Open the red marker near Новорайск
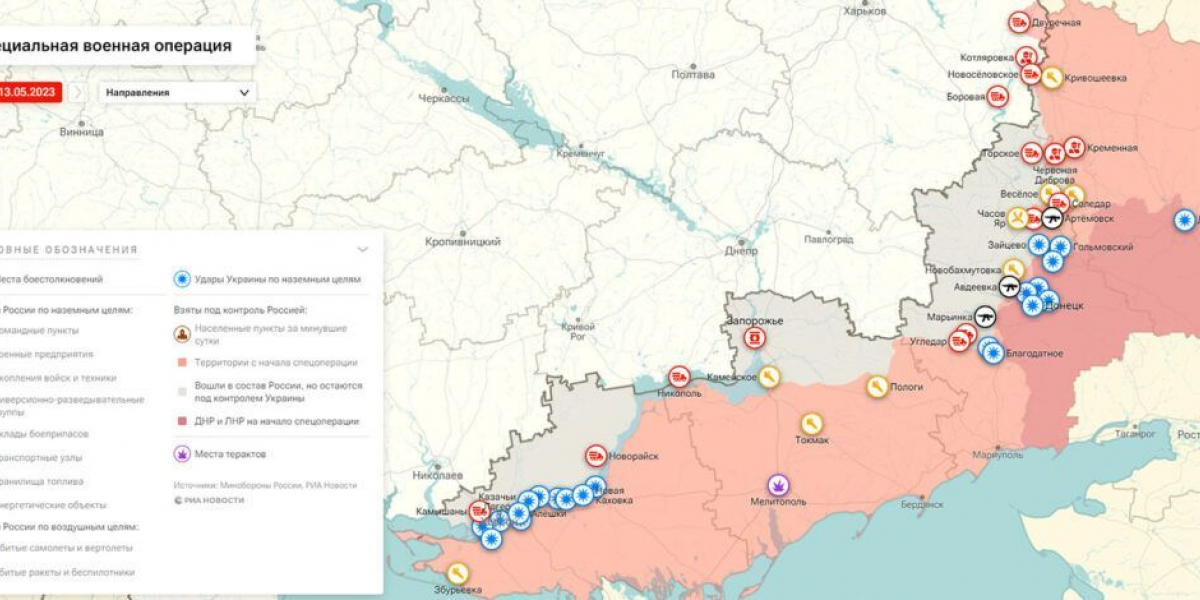 pyautogui.click(x=596, y=455)
